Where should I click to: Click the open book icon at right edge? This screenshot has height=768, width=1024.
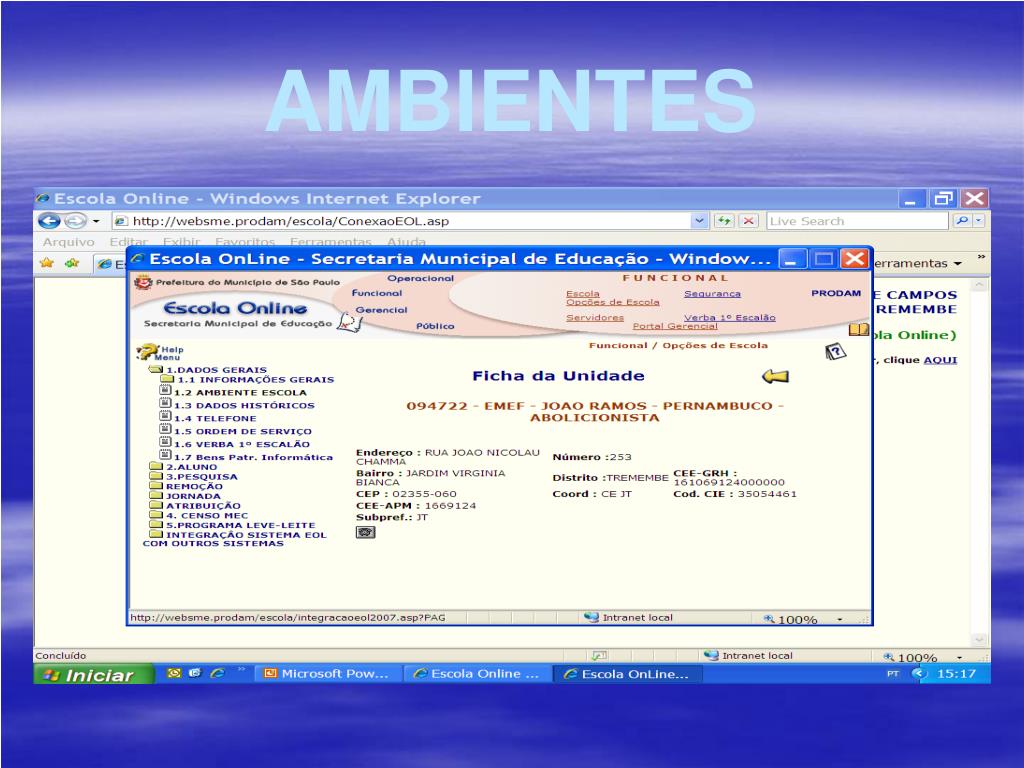tap(858, 330)
